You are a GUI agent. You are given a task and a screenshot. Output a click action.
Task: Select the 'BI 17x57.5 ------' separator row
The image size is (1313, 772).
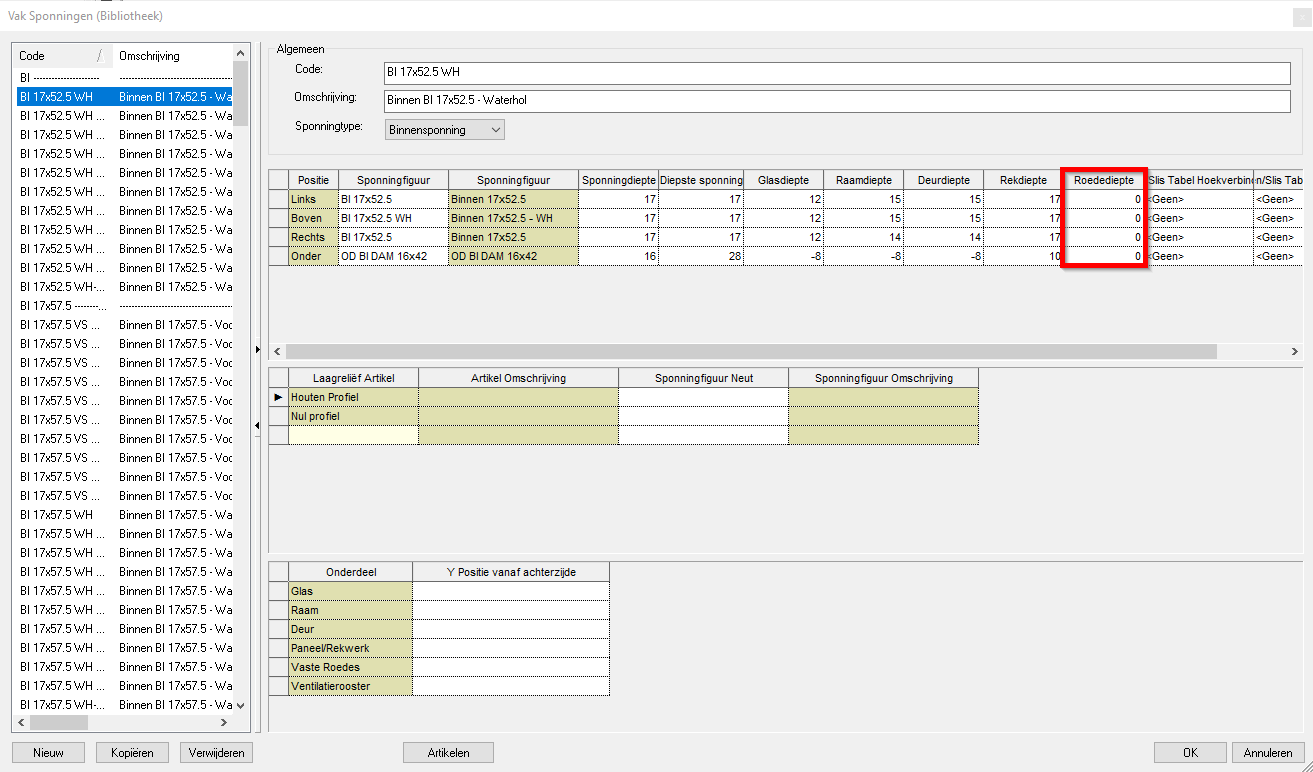click(x=124, y=306)
